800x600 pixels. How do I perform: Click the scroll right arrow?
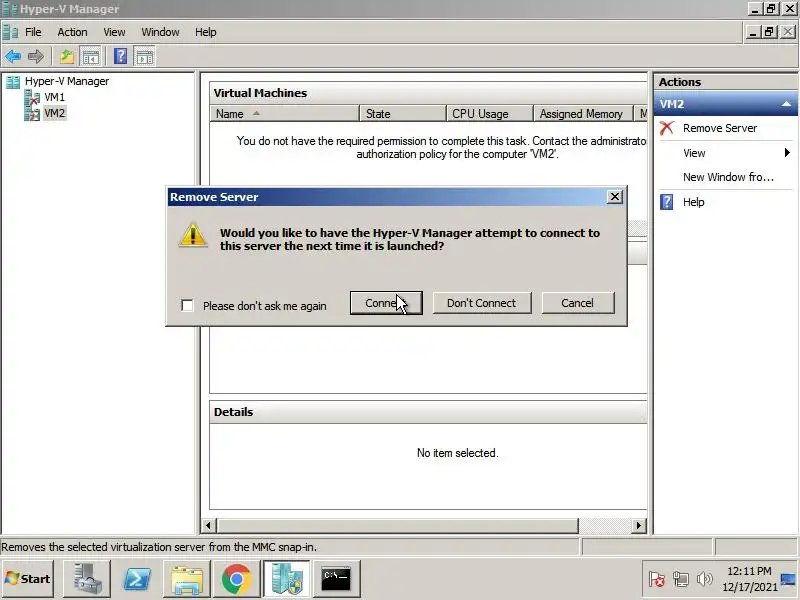point(638,526)
